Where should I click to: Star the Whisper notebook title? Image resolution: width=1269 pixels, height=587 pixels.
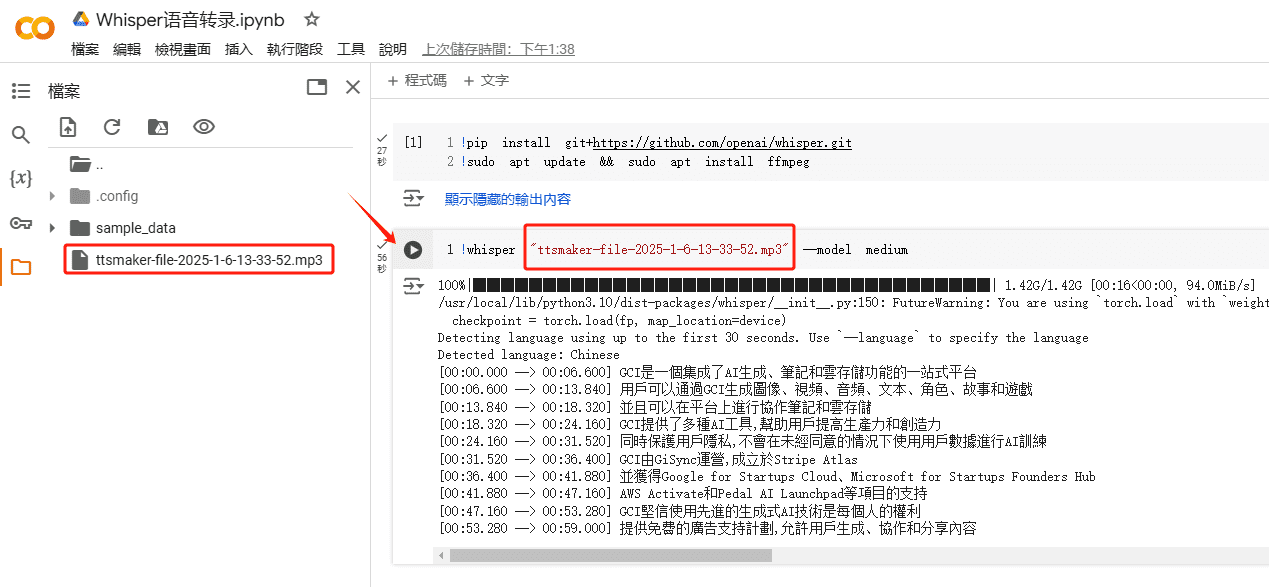click(312, 19)
